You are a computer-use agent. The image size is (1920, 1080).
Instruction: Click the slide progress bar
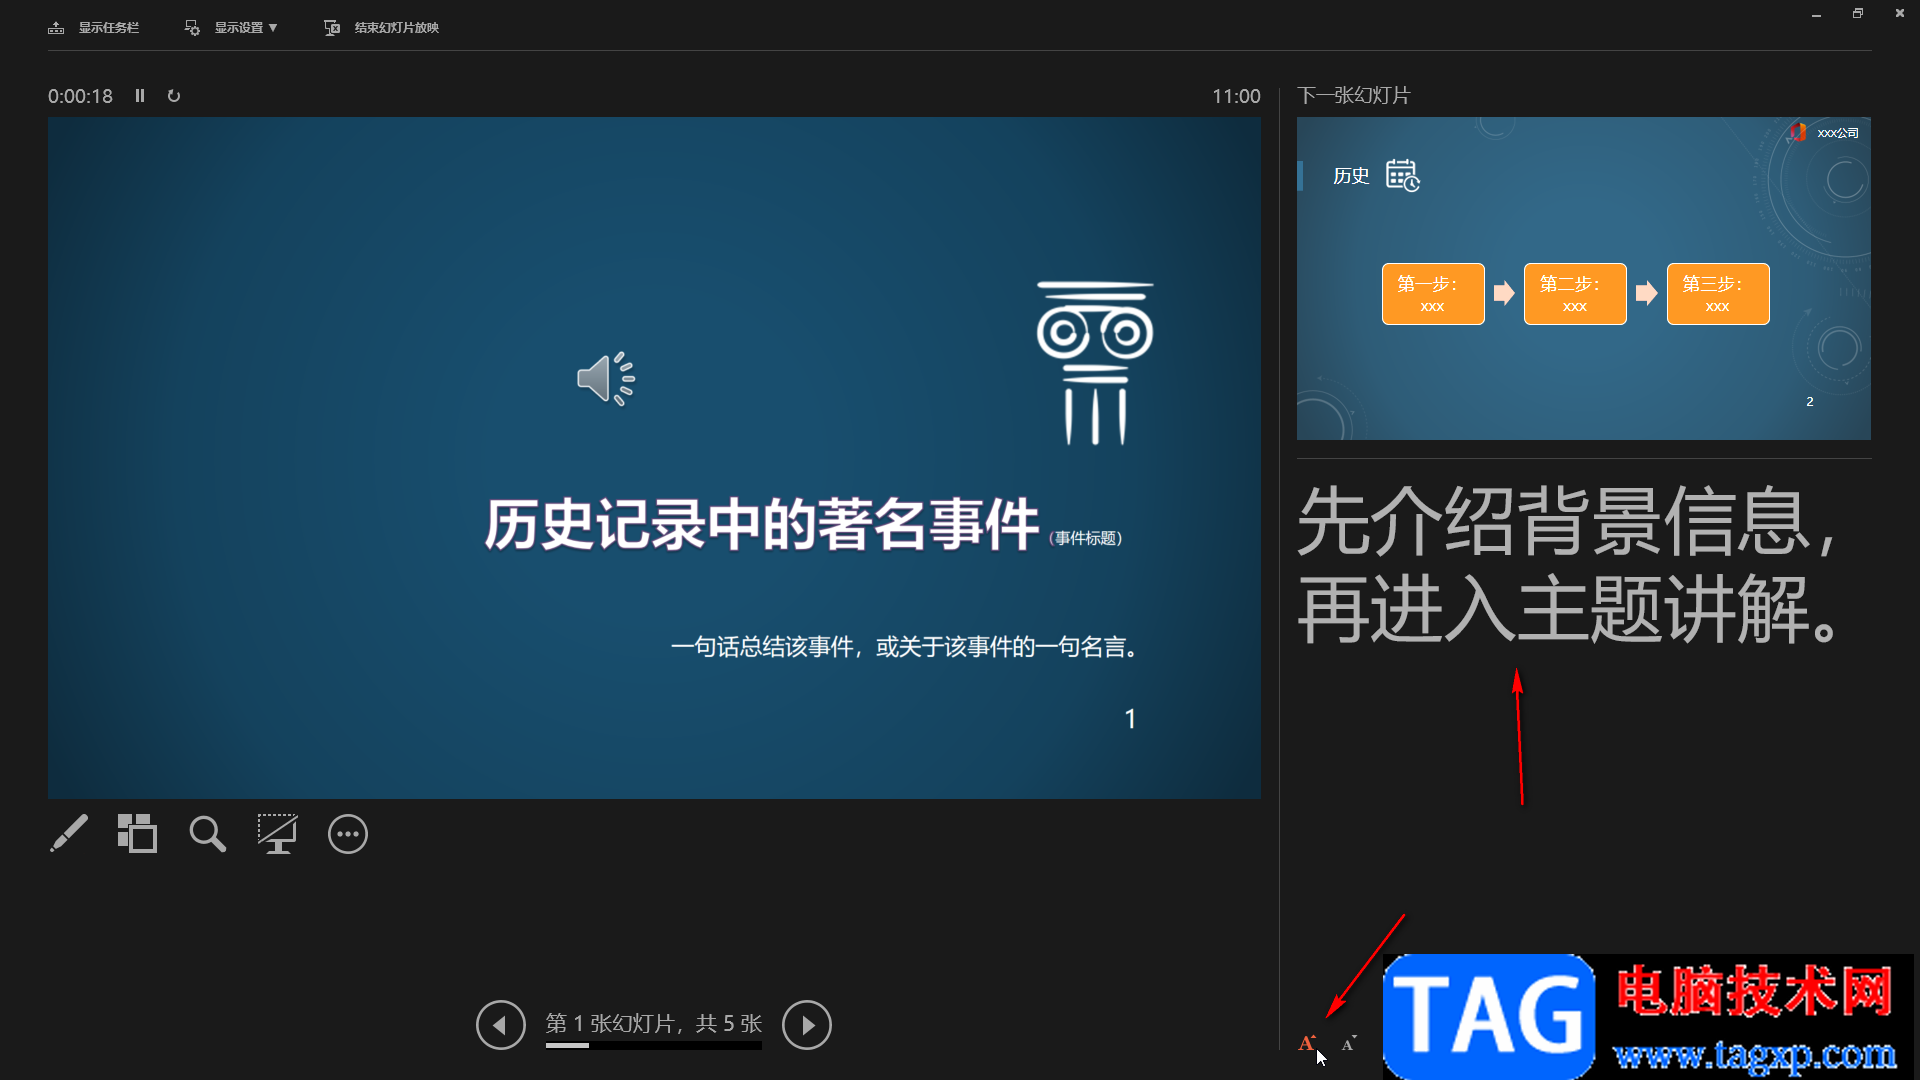(653, 1046)
